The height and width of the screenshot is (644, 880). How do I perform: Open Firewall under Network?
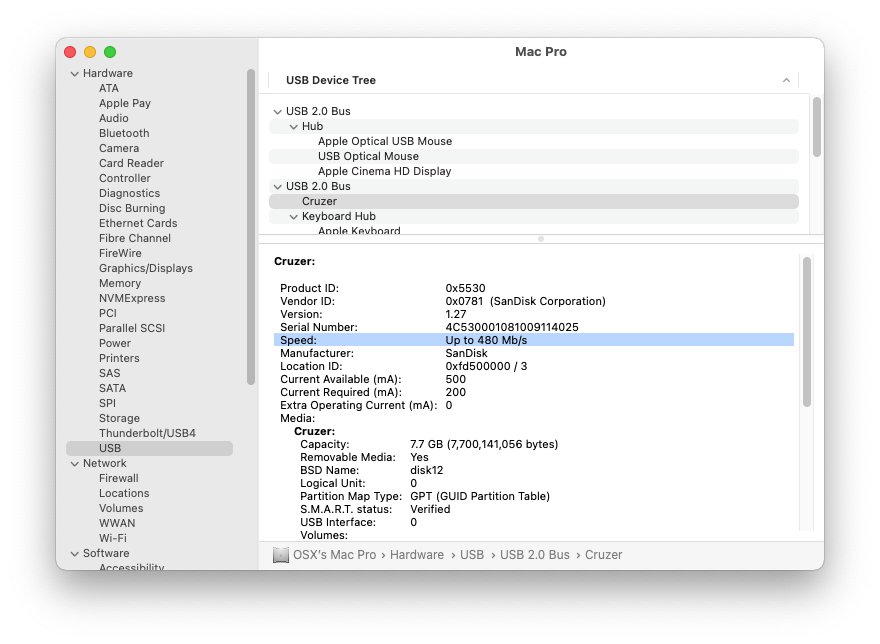118,478
